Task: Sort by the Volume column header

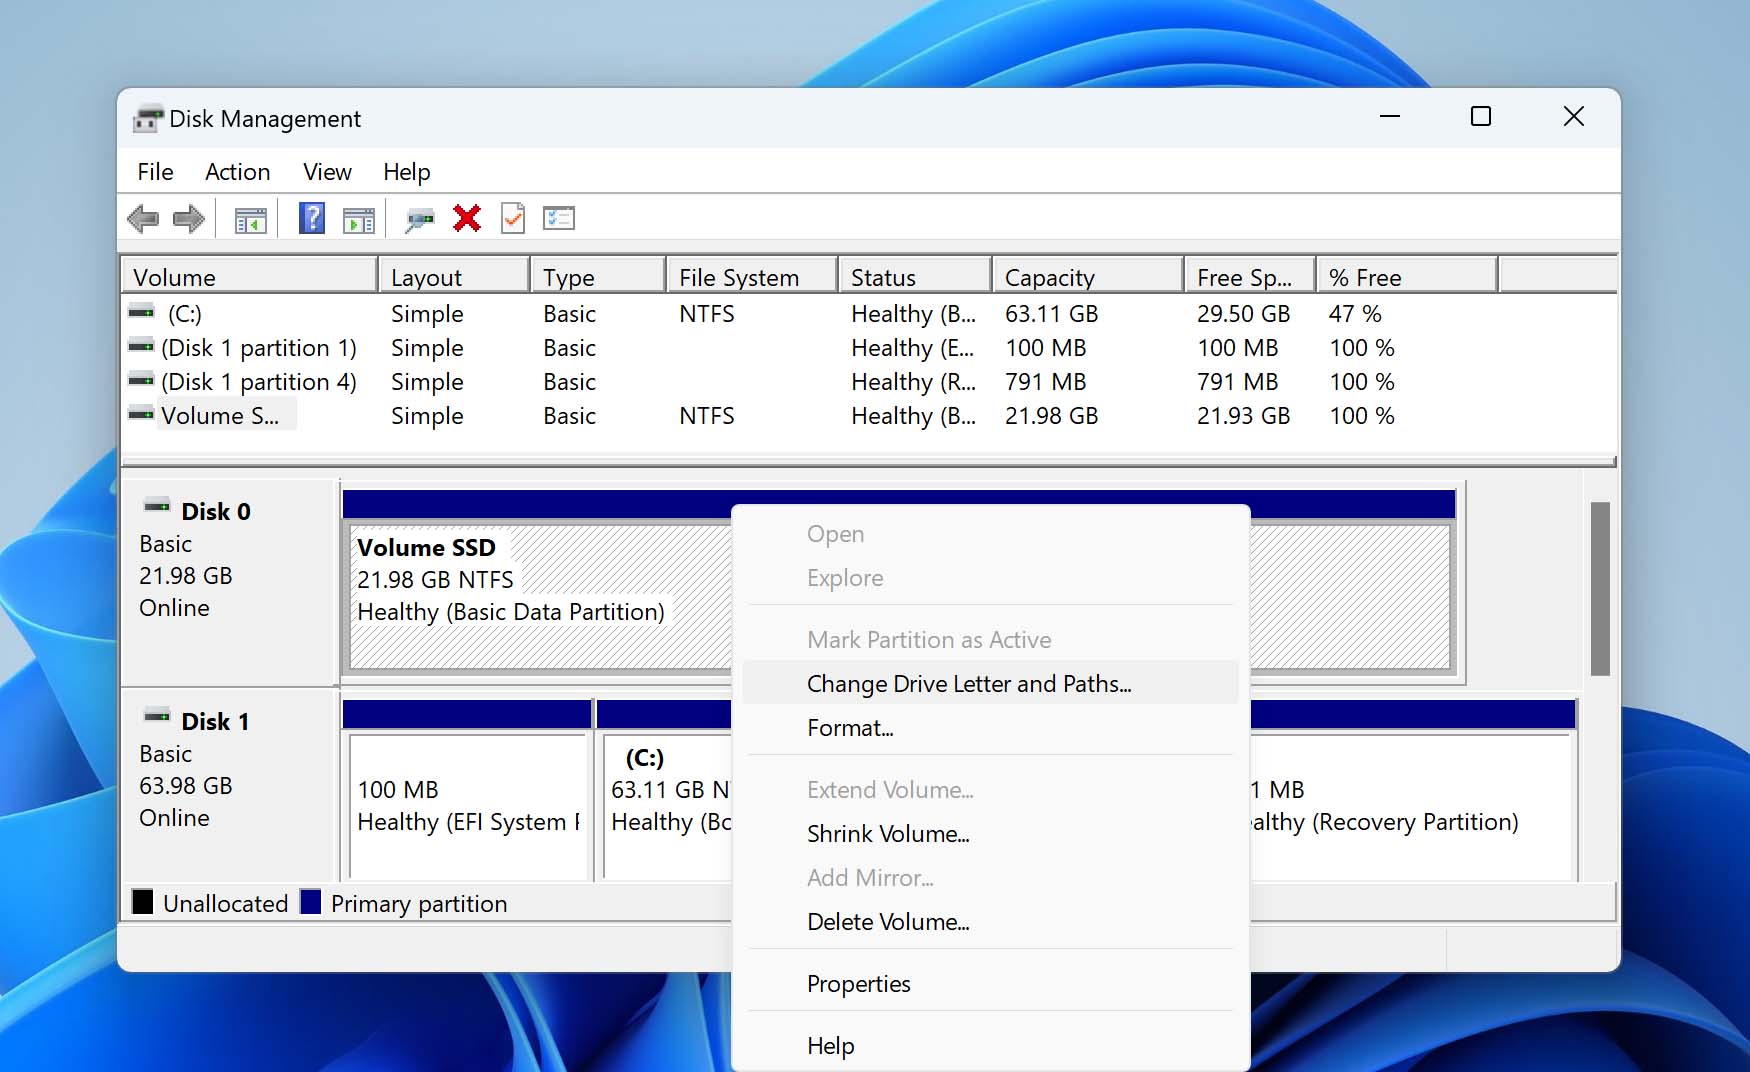Action: click(249, 276)
